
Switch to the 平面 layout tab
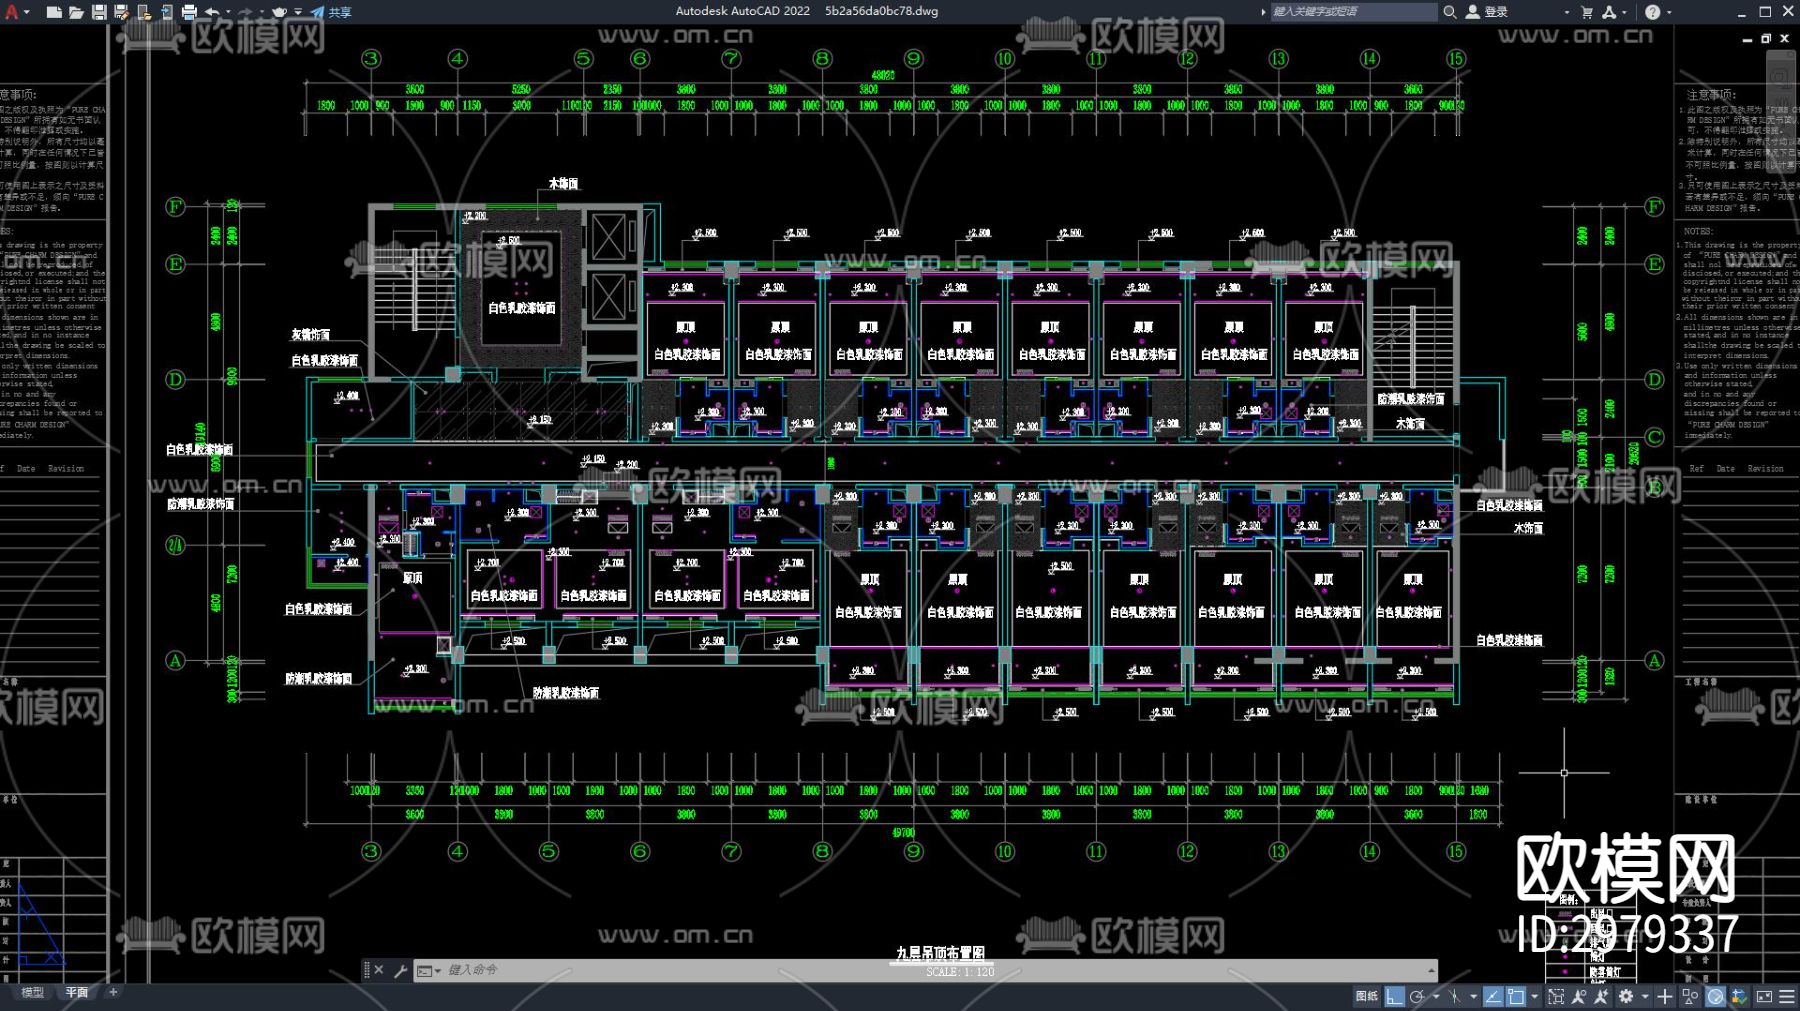click(77, 993)
